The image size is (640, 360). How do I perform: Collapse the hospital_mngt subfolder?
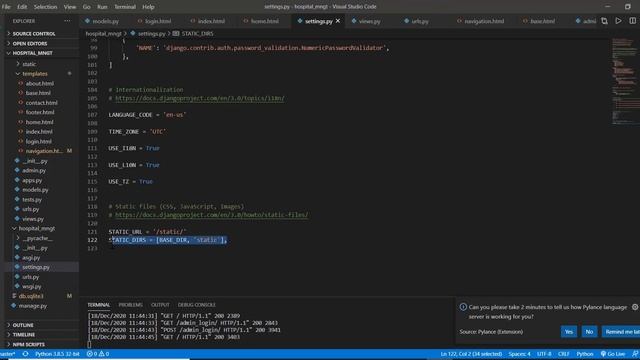37,229
